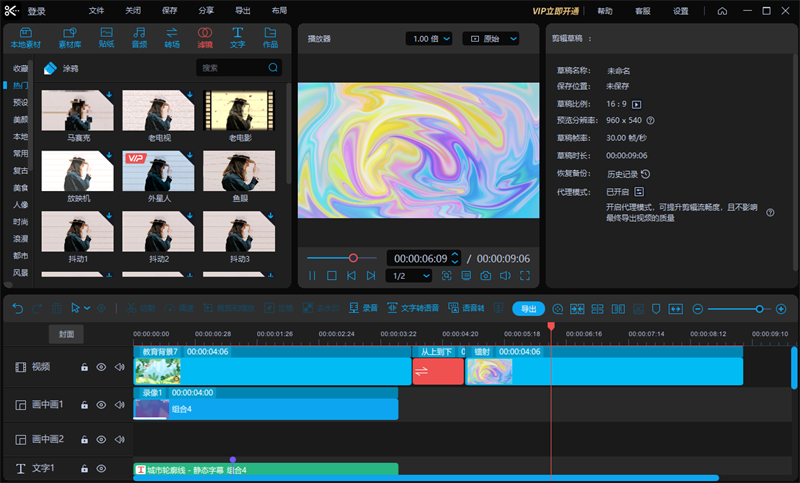Open the 贴纸 (stickers) panel

(x=106, y=38)
